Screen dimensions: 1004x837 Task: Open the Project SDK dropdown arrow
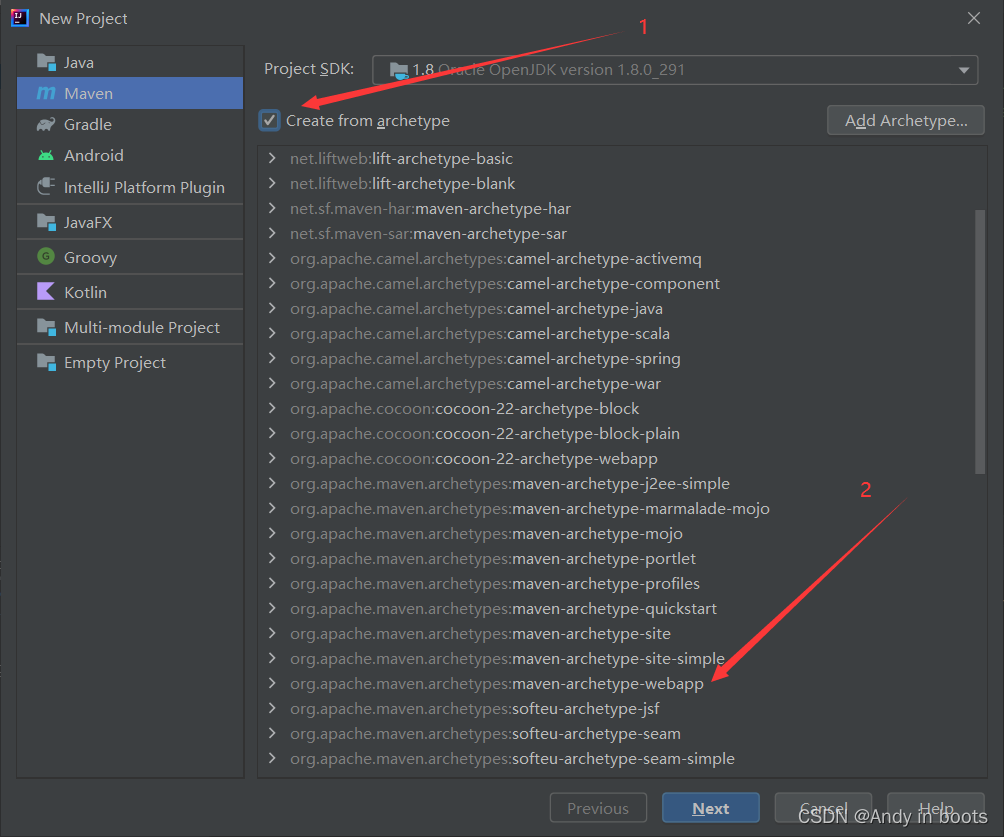pyautogui.click(x=964, y=70)
